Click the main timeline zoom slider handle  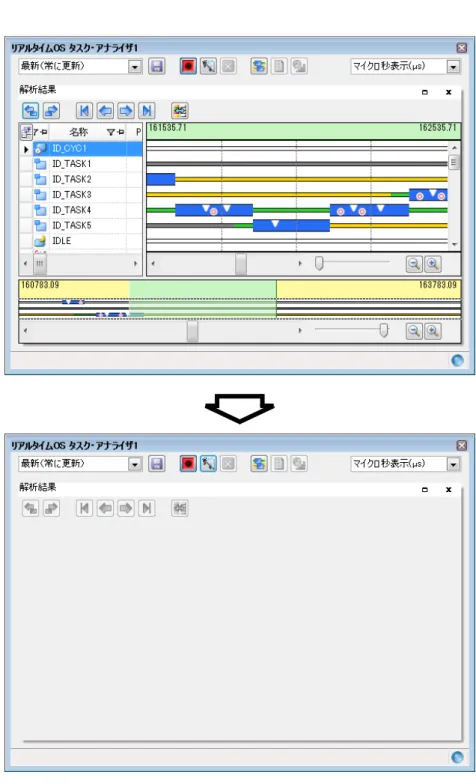(x=319, y=263)
